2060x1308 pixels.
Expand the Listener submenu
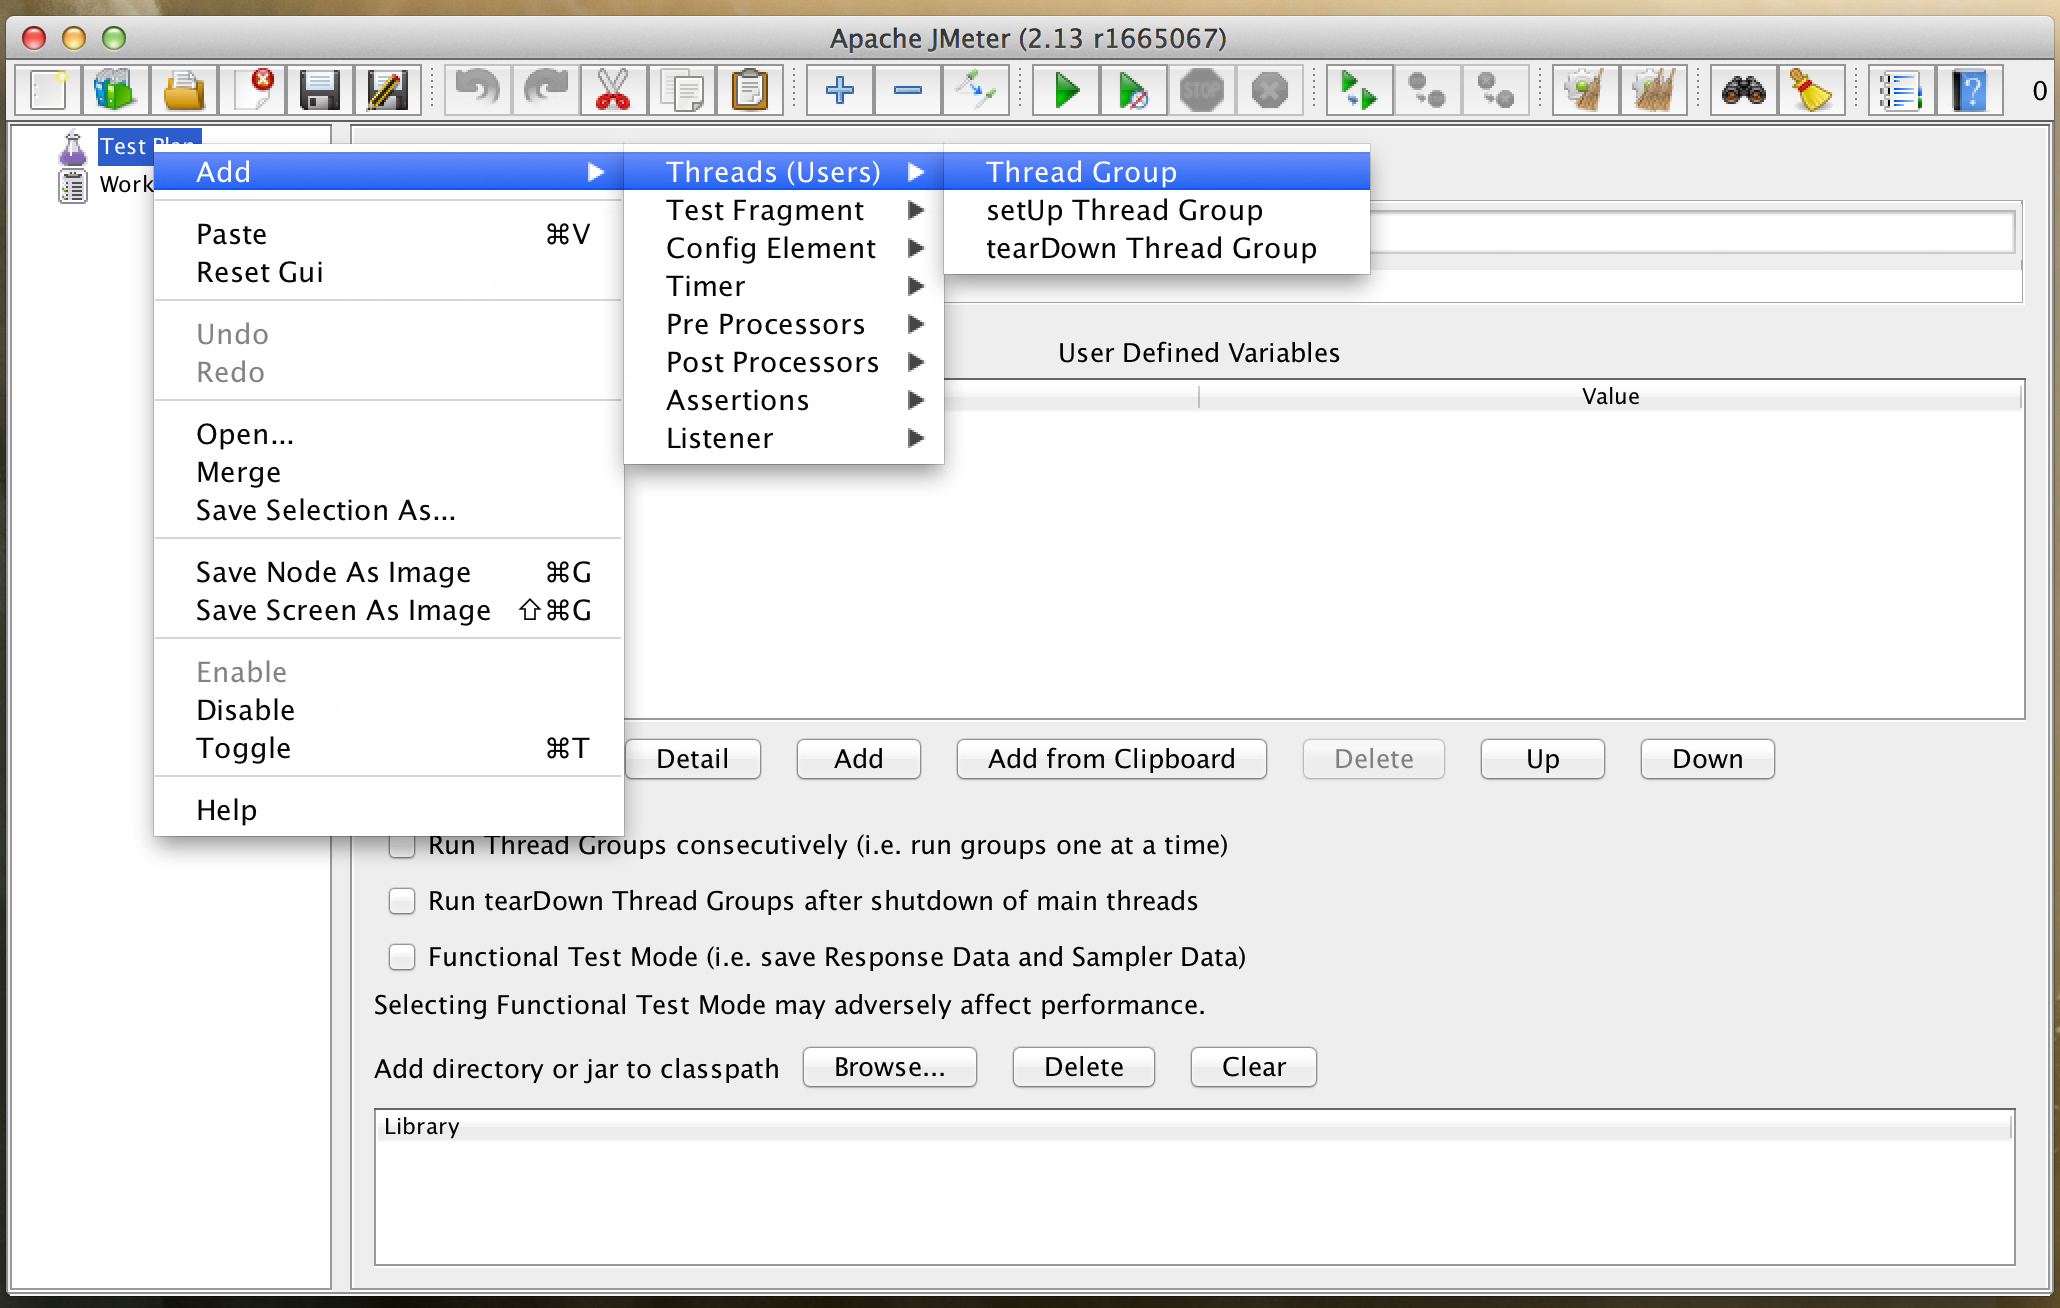(784, 438)
